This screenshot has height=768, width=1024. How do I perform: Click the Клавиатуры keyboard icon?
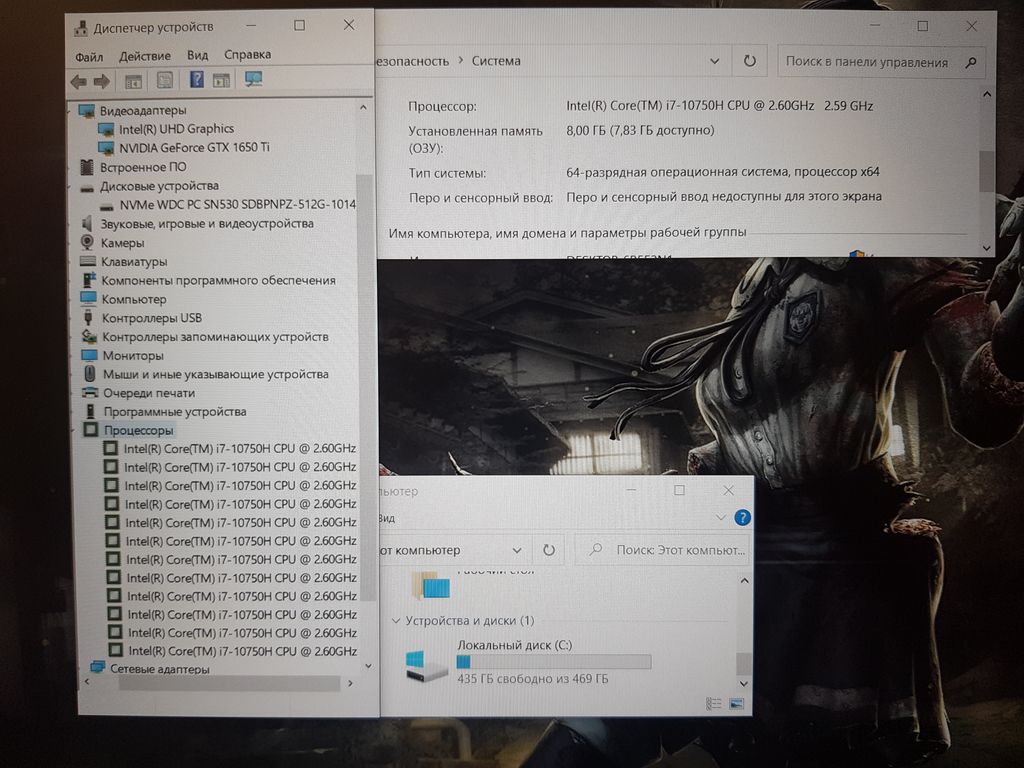[x=88, y=261]
